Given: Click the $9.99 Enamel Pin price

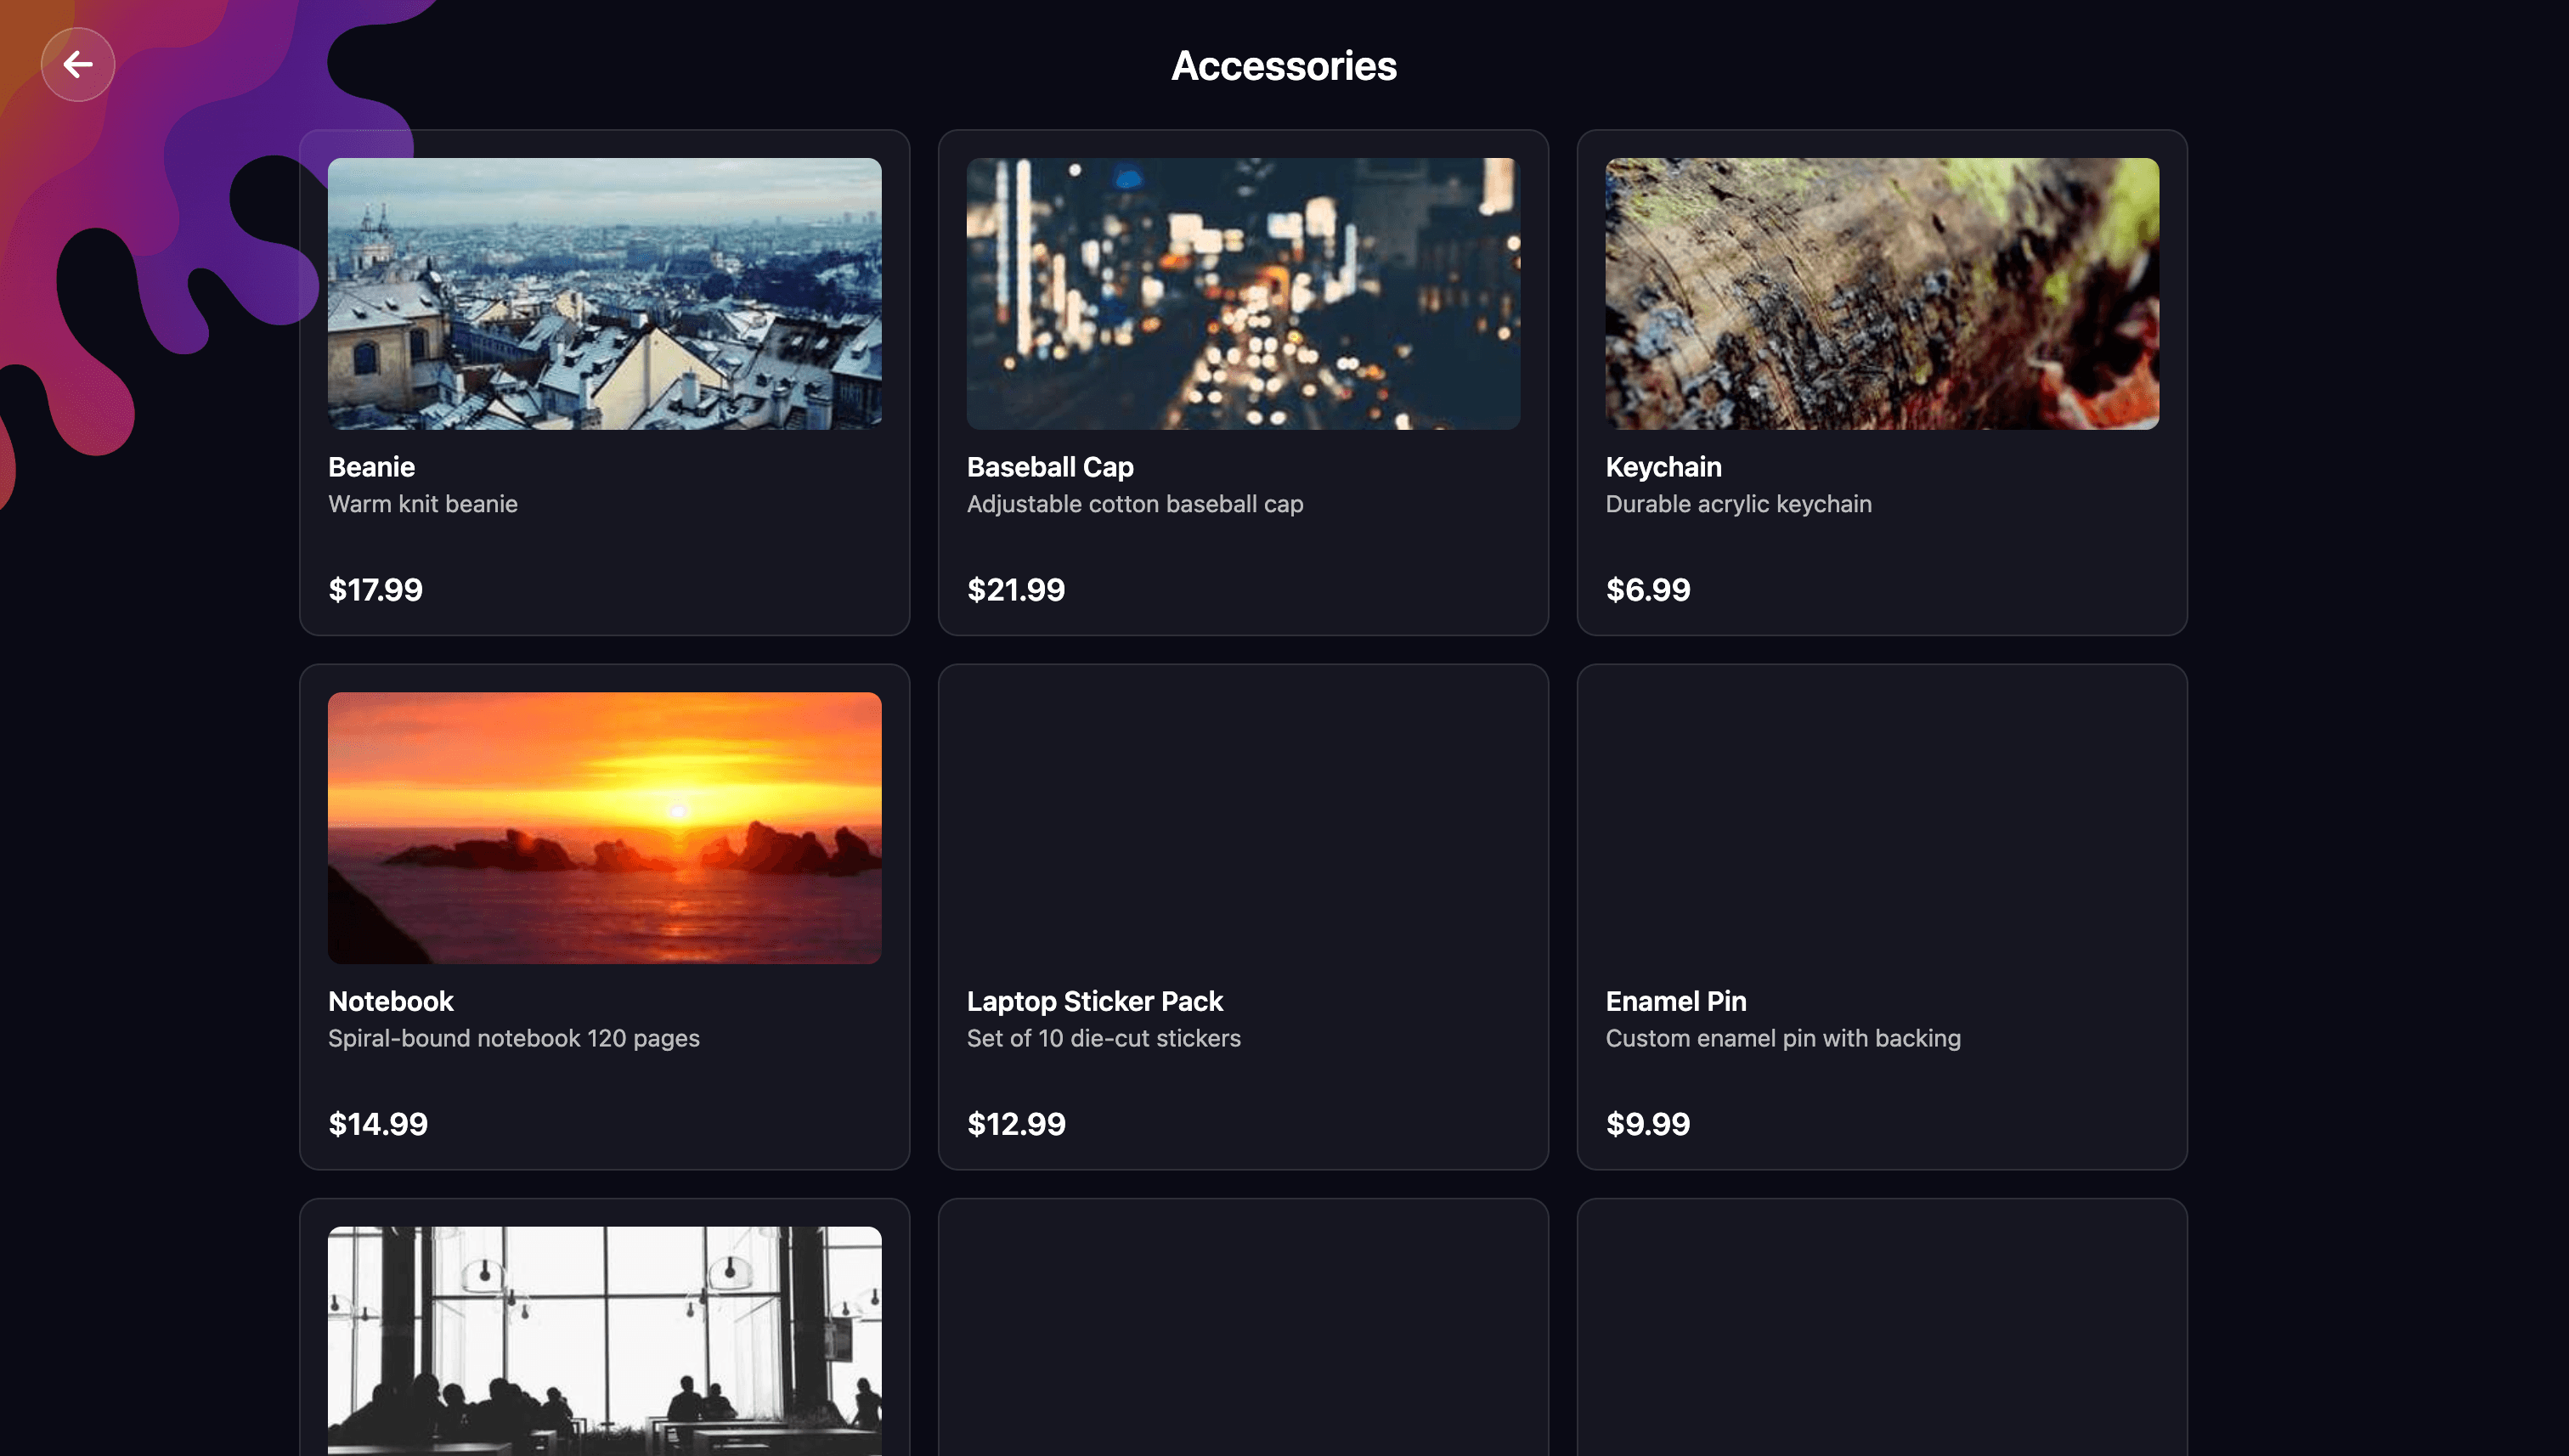Looking at the screenshot, I should pos(1647,1124).
